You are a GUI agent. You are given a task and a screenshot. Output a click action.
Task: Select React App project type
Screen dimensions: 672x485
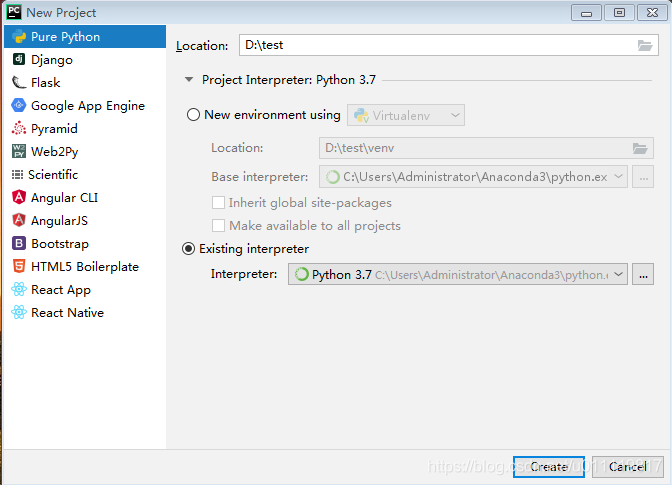pos(85,289)
